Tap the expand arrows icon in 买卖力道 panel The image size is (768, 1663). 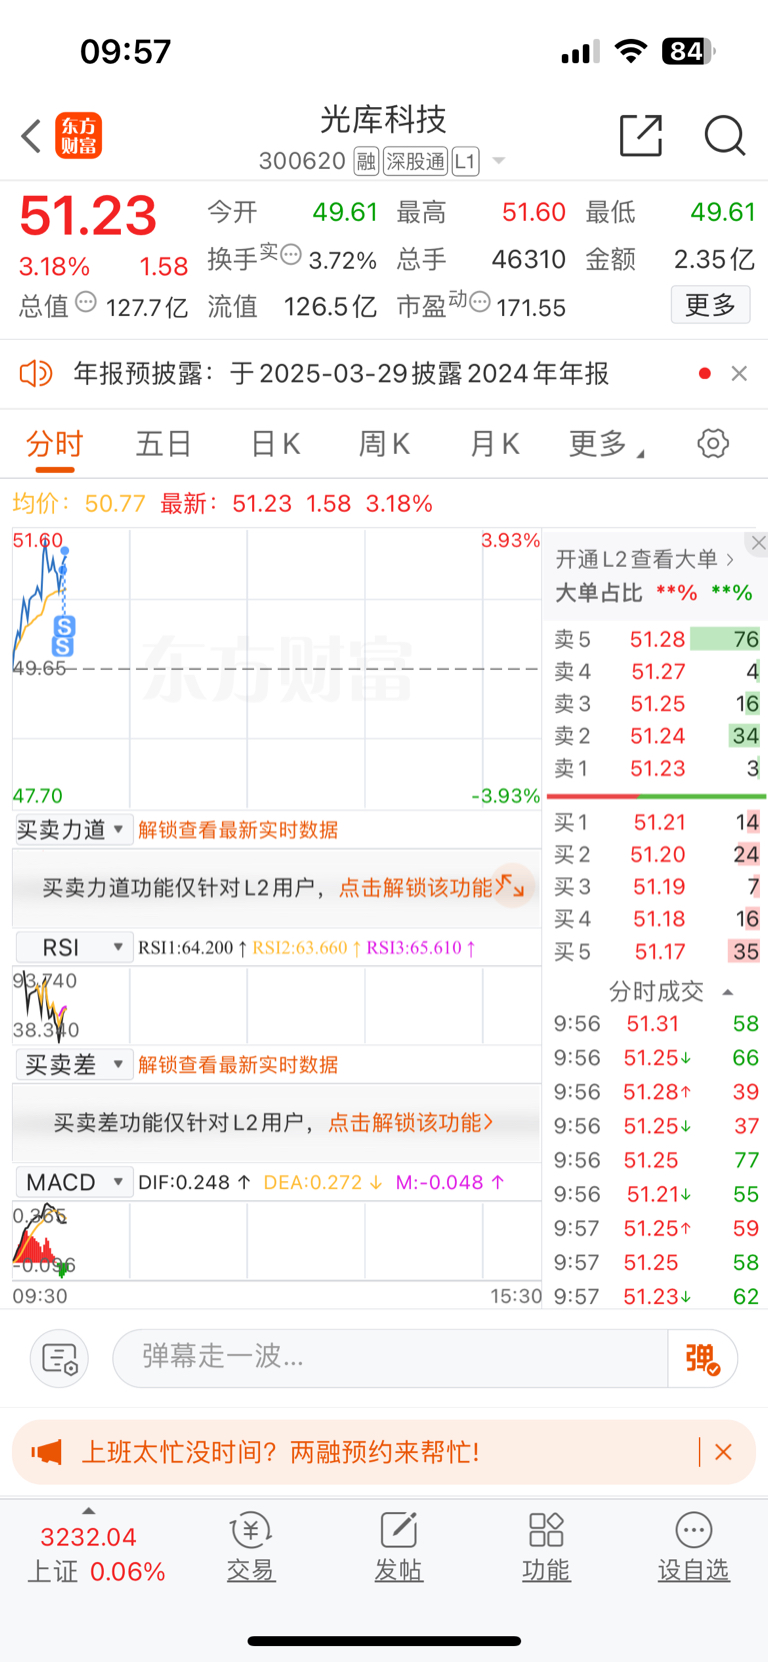pos(511,885)
